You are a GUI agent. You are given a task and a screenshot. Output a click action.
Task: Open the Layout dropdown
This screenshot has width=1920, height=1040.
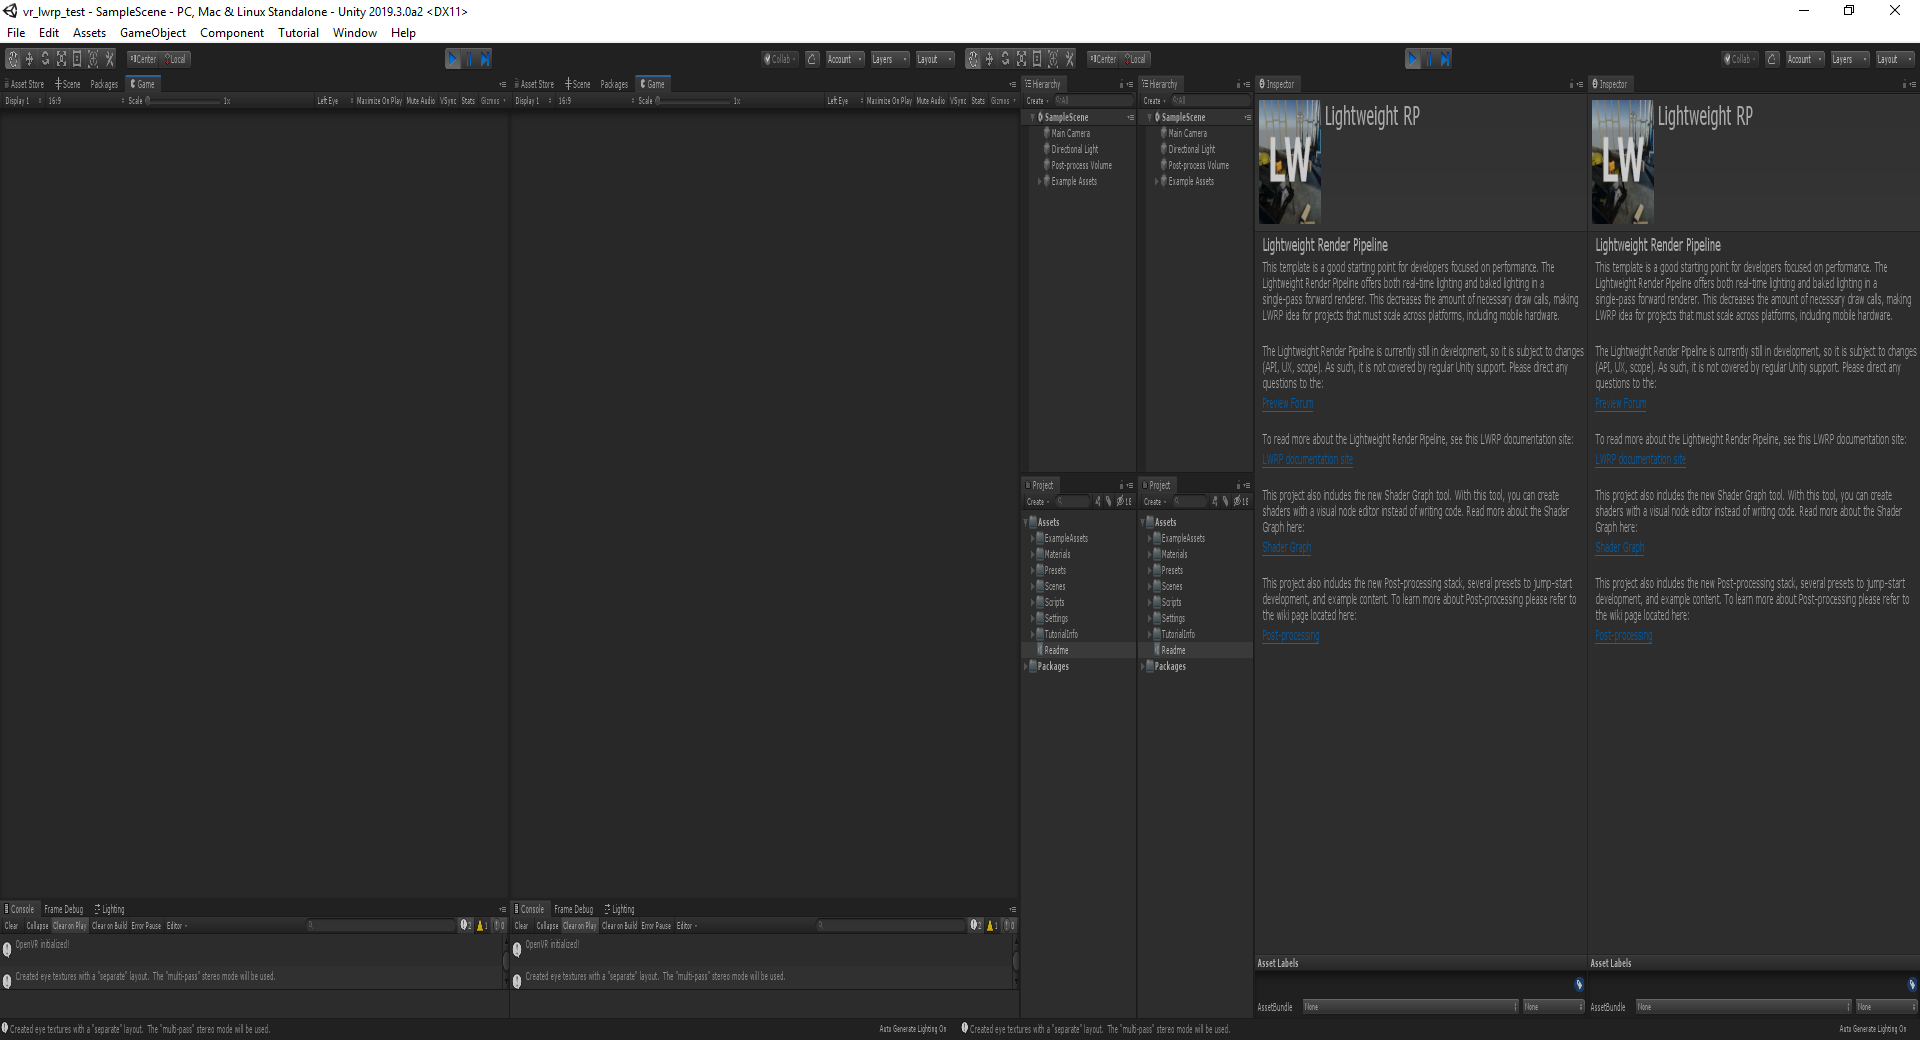(934, 59)
